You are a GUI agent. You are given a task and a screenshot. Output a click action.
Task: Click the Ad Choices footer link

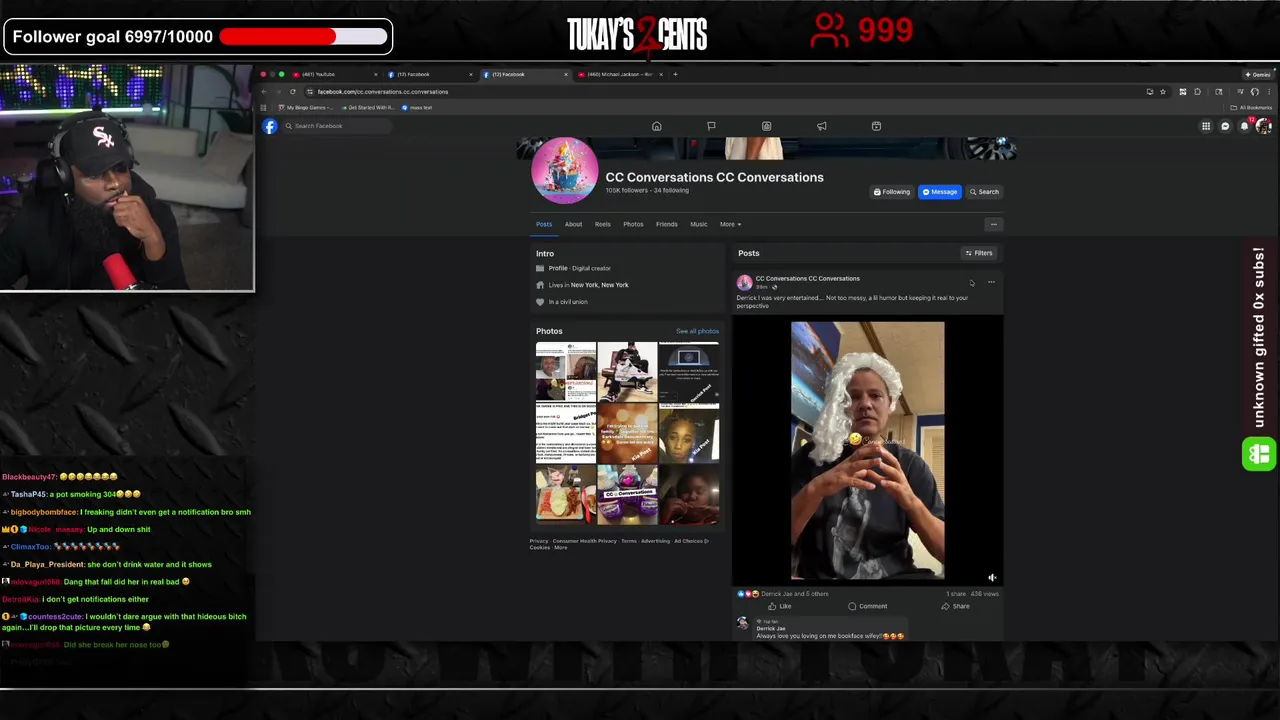690,541
